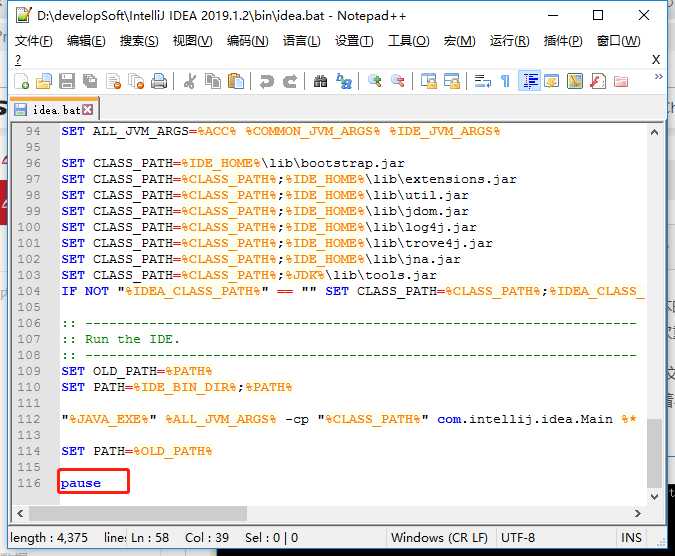Image resolution: width=675 pixels, height=556 pixels.
Task: Cut selection with scissors icon
Action: point(189,81)
